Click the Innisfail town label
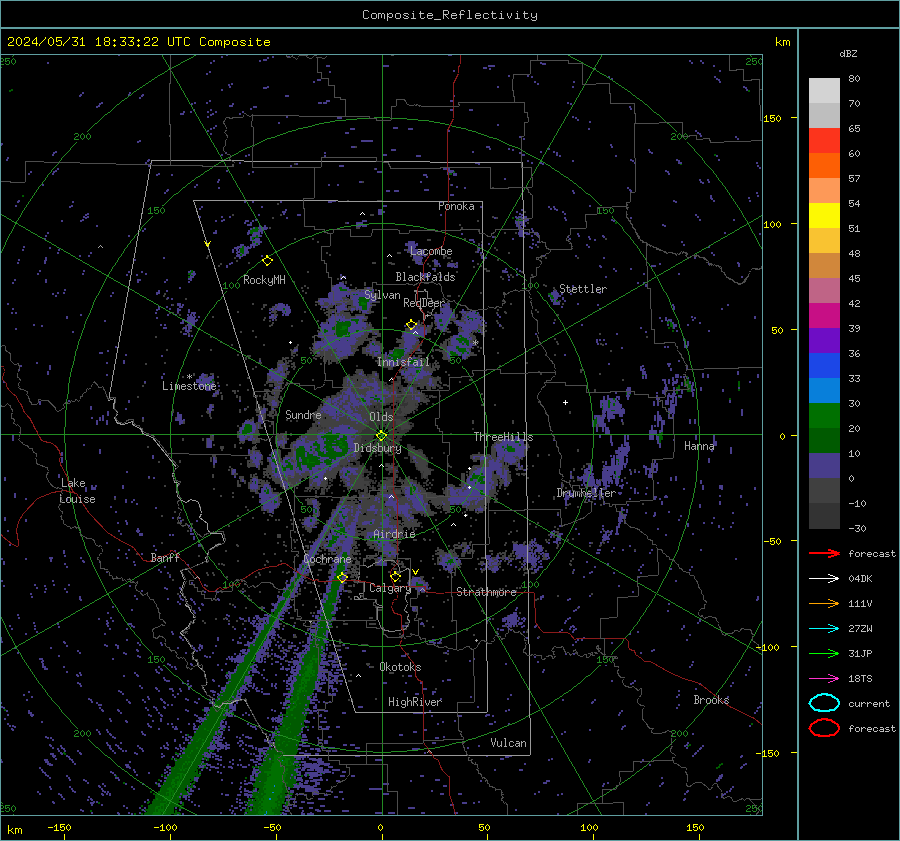 tap(404, 362)
